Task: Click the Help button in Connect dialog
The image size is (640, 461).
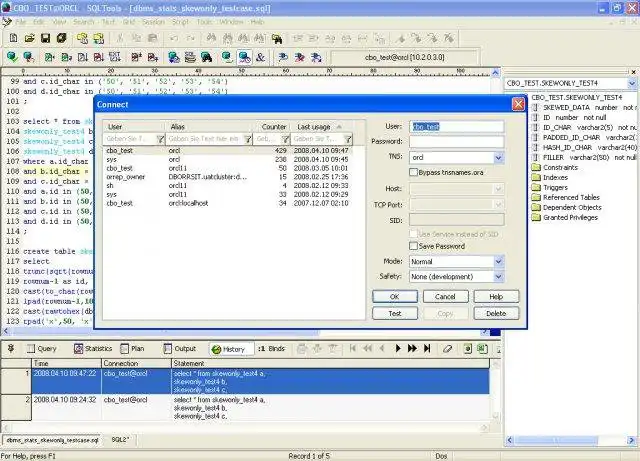Action: [x=496, y=296]
